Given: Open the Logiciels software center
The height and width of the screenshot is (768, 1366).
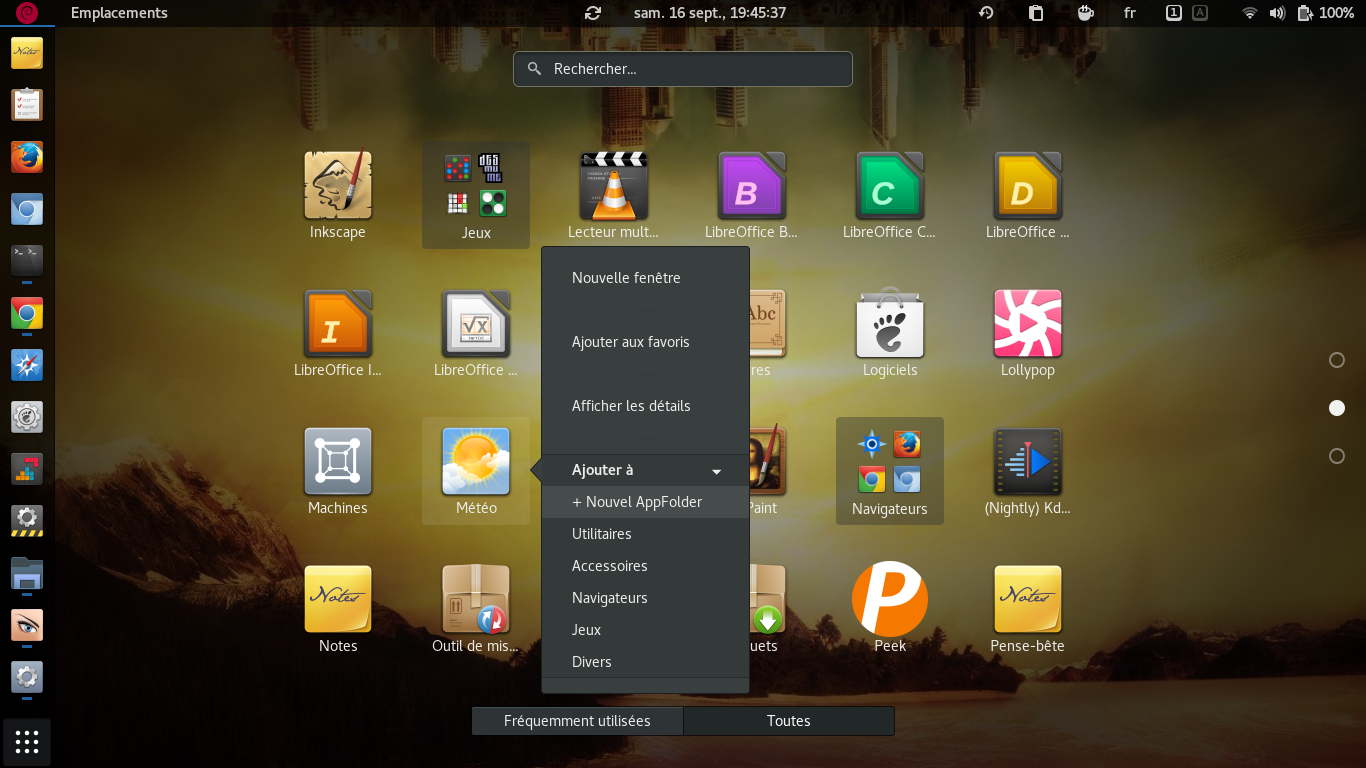Looking at the screenshot, I should (x=890, y=324).
